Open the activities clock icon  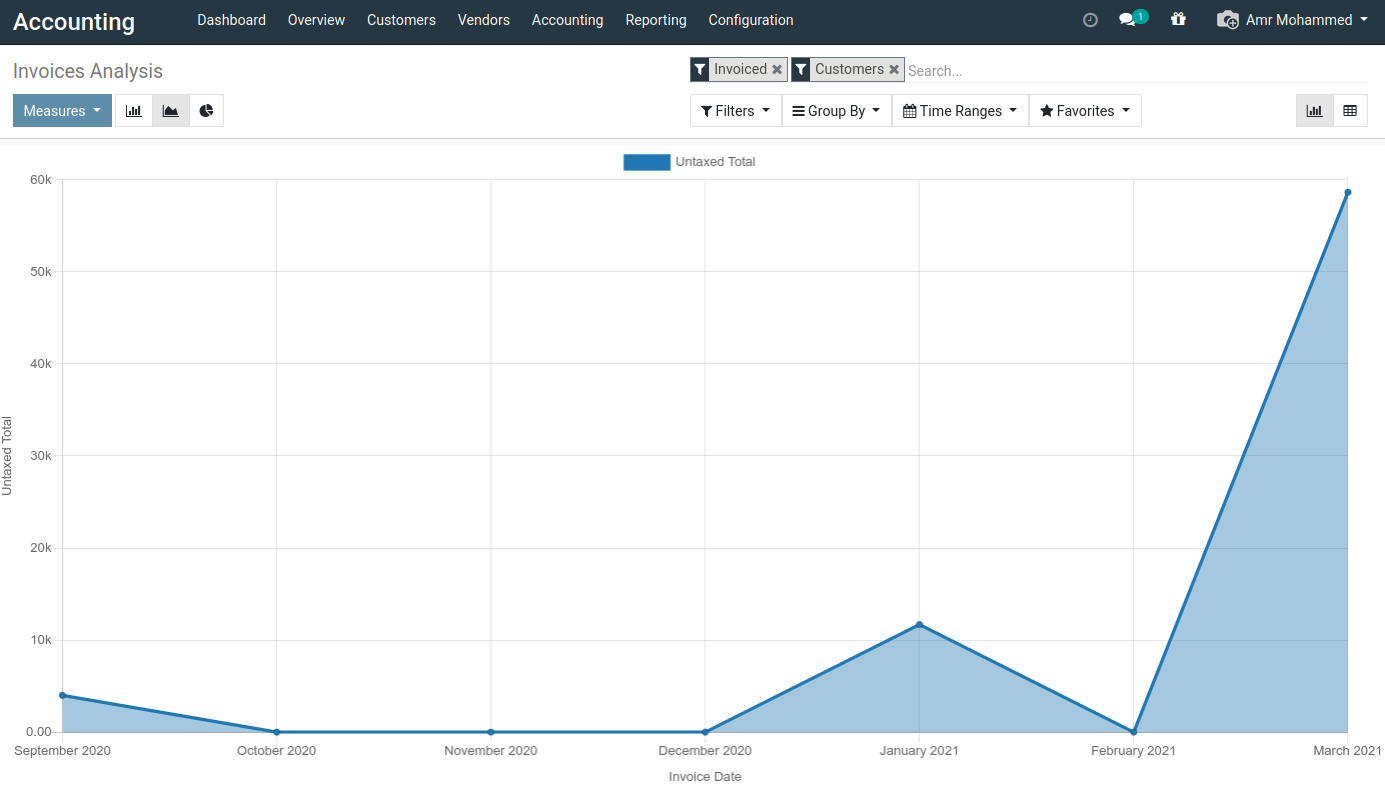point(1090,20)
